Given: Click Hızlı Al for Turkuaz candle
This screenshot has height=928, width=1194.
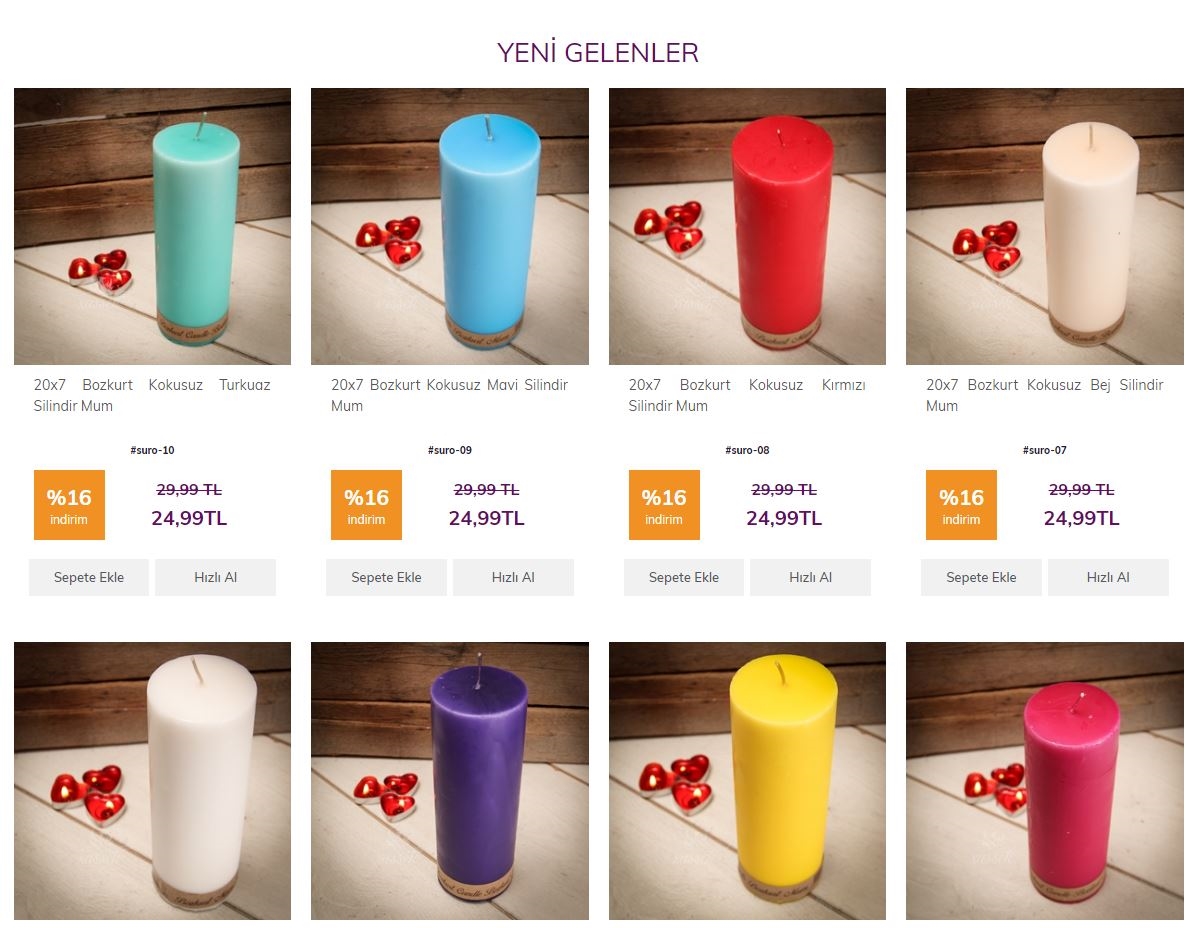Looking at the screenshot, I should [x=215, y=577].
